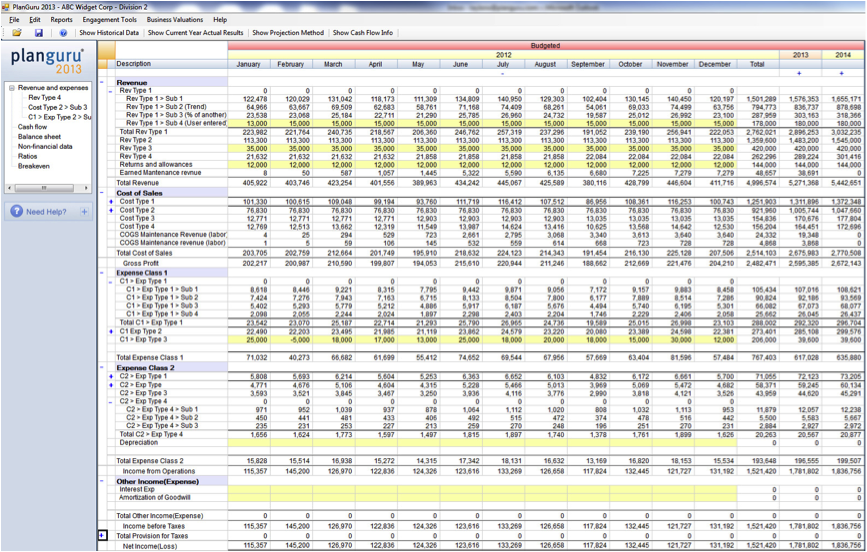Click January cell of Returns and allowances

coord(249,165)
